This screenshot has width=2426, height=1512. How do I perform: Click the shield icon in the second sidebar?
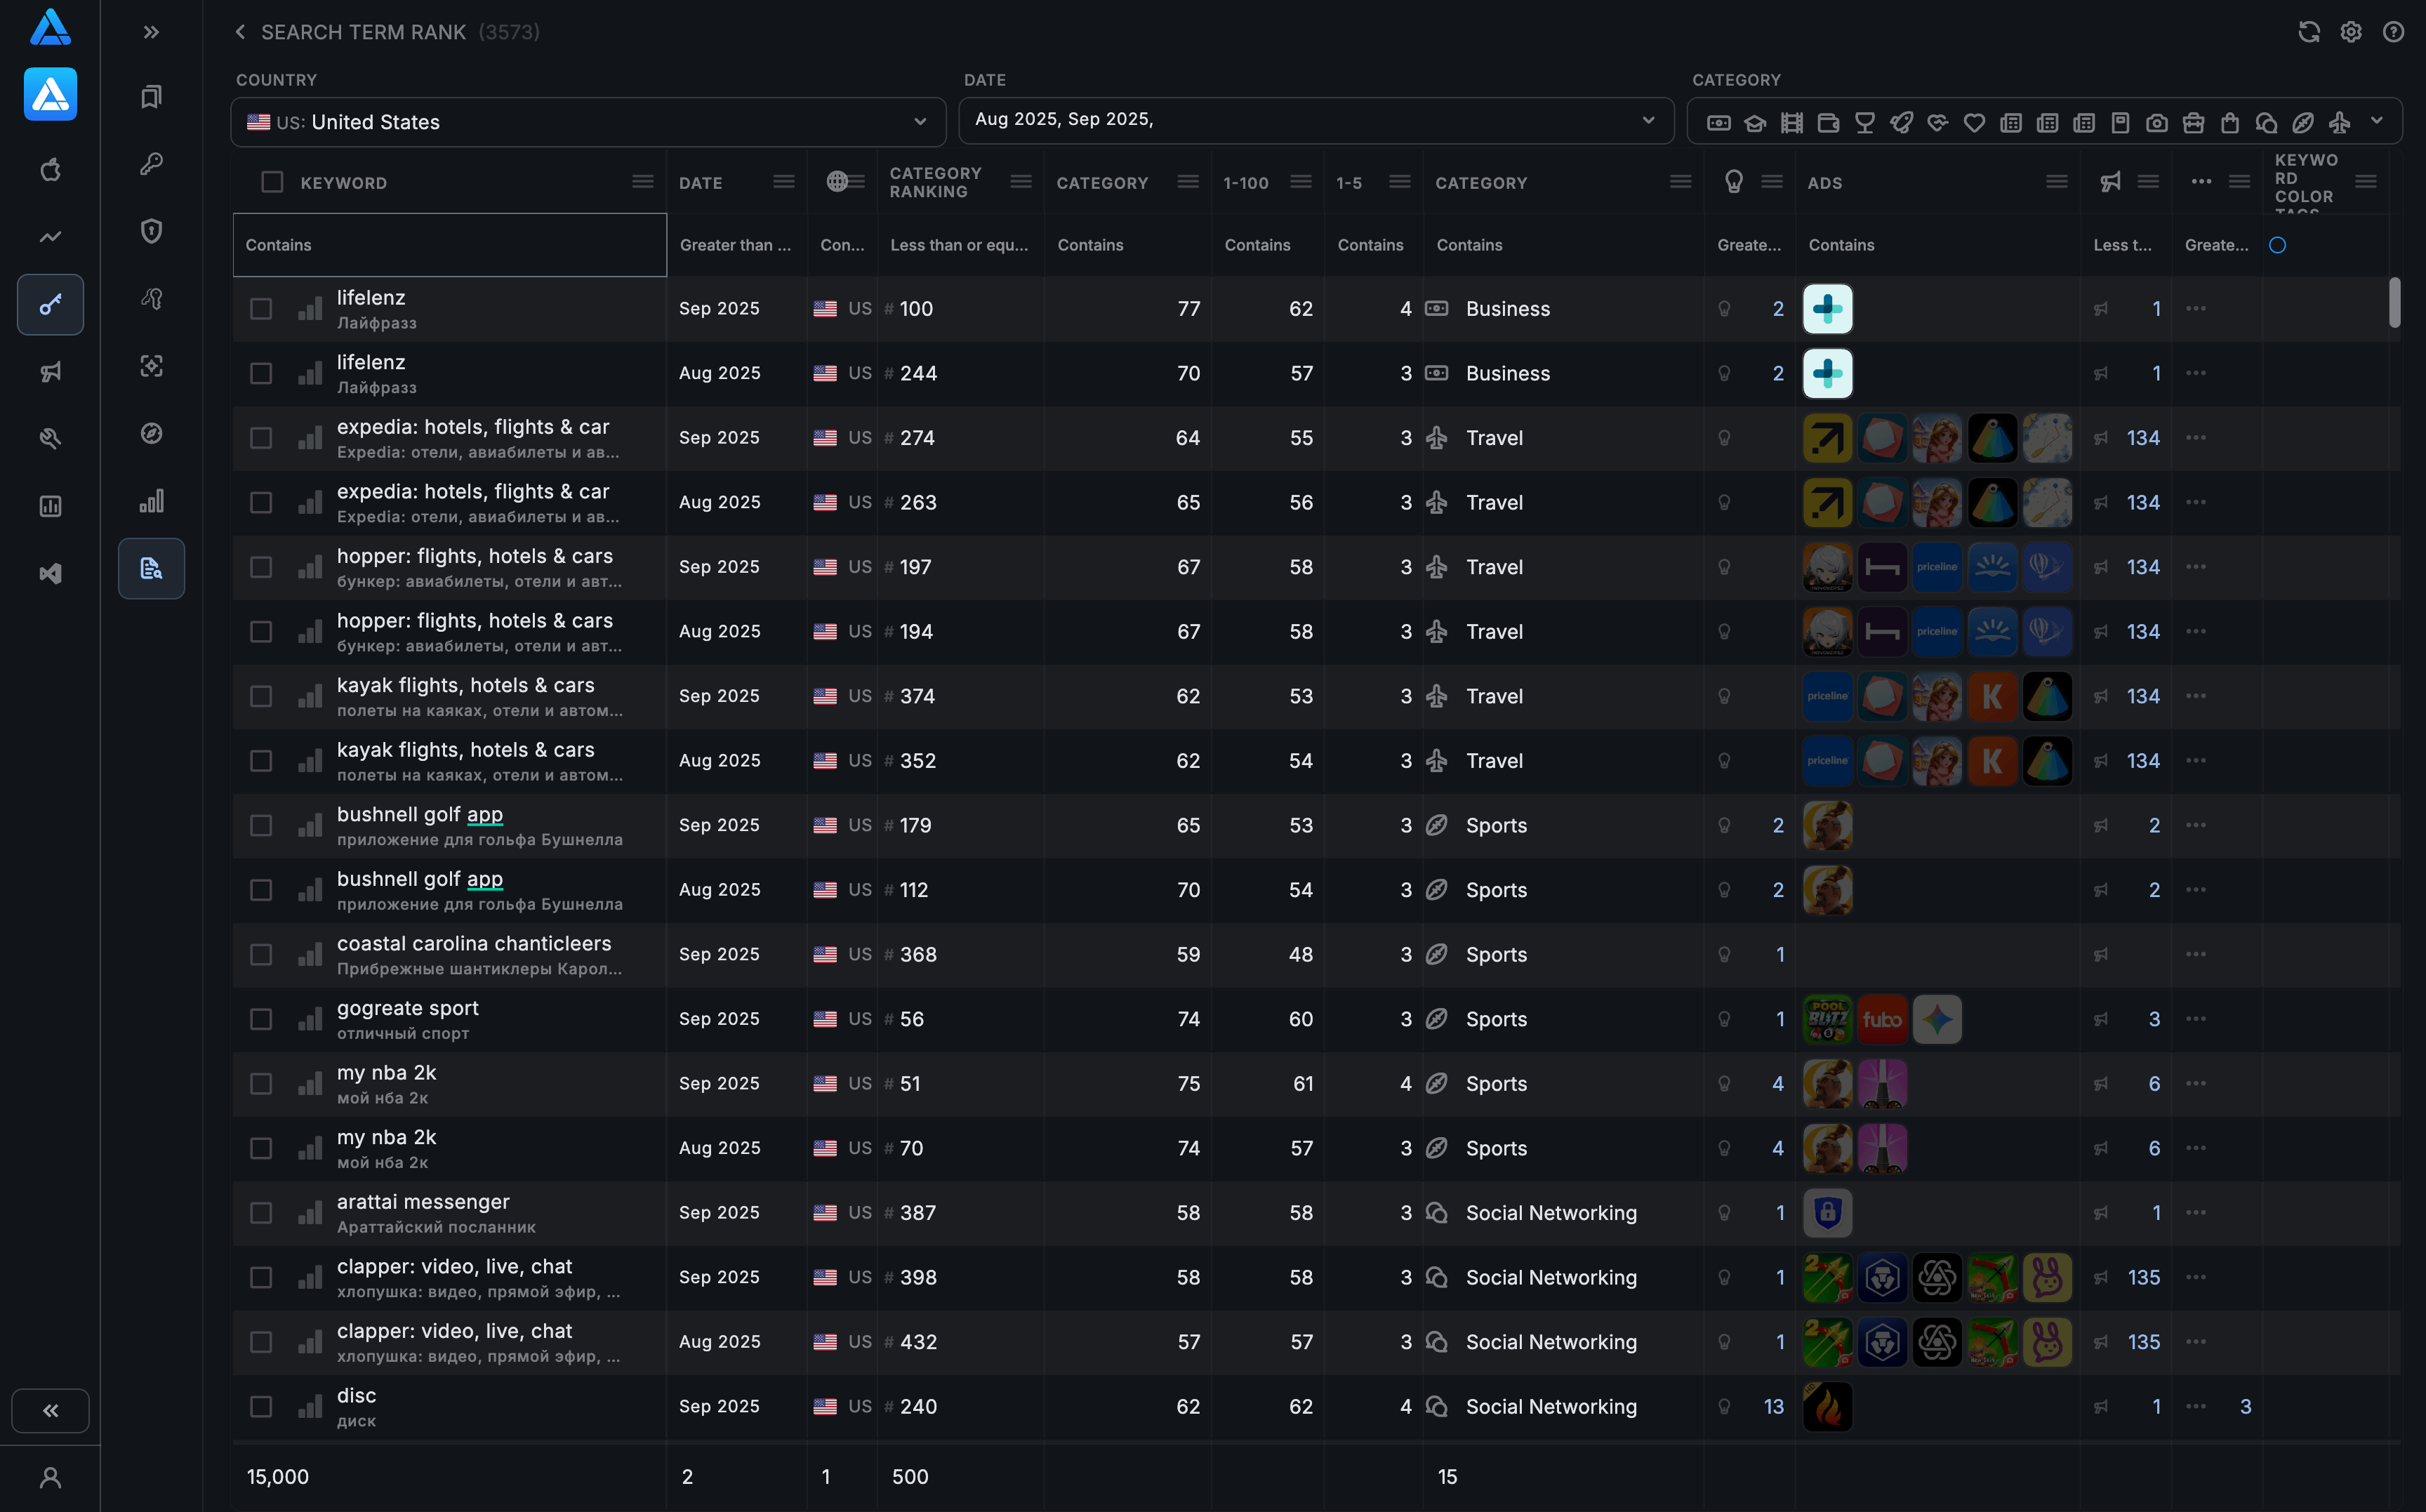click(x=151, y=231)
